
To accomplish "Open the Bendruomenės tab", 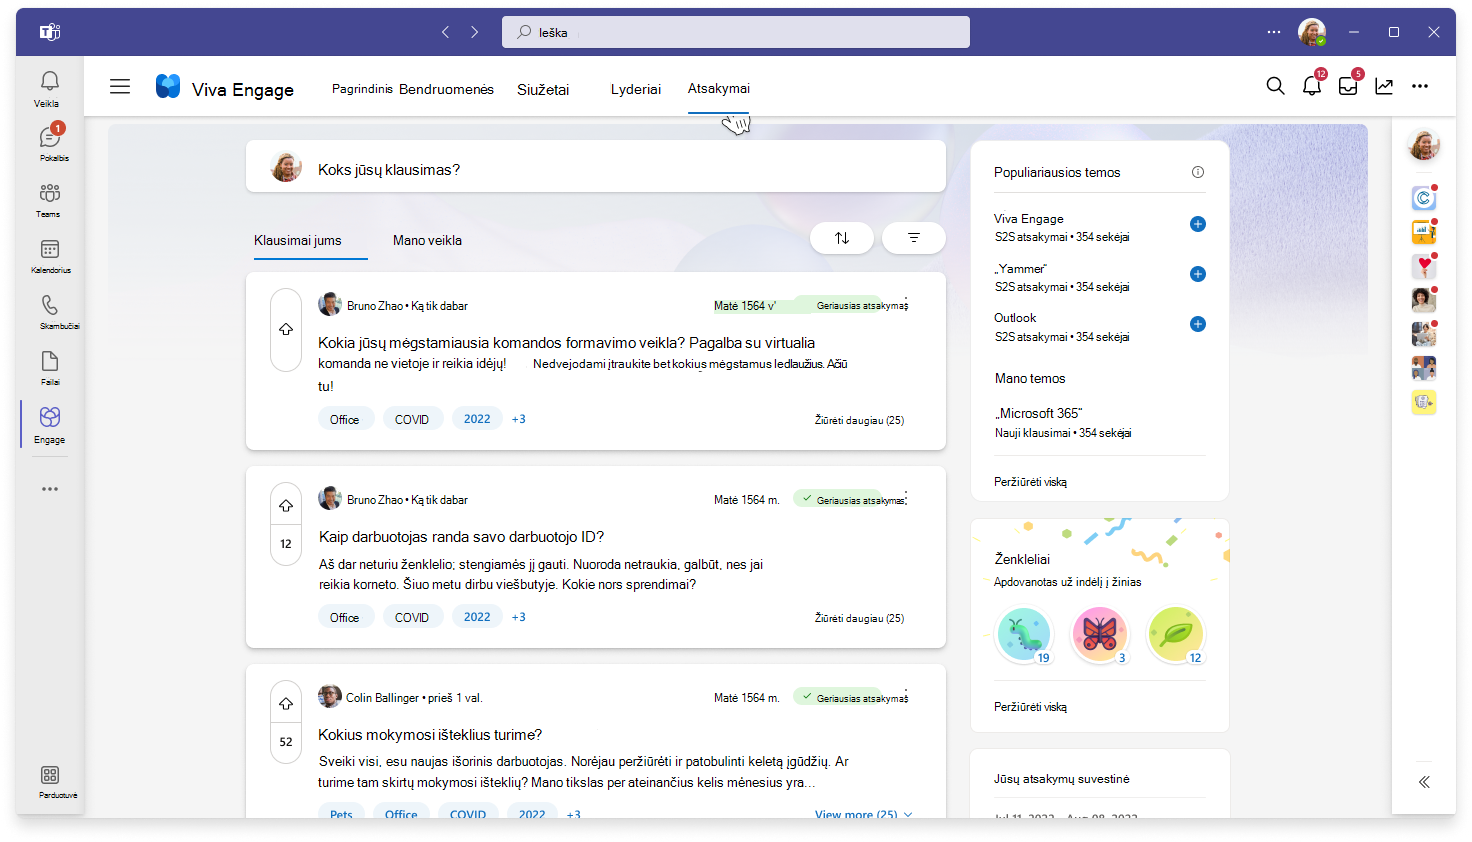I will pos(447,89).
